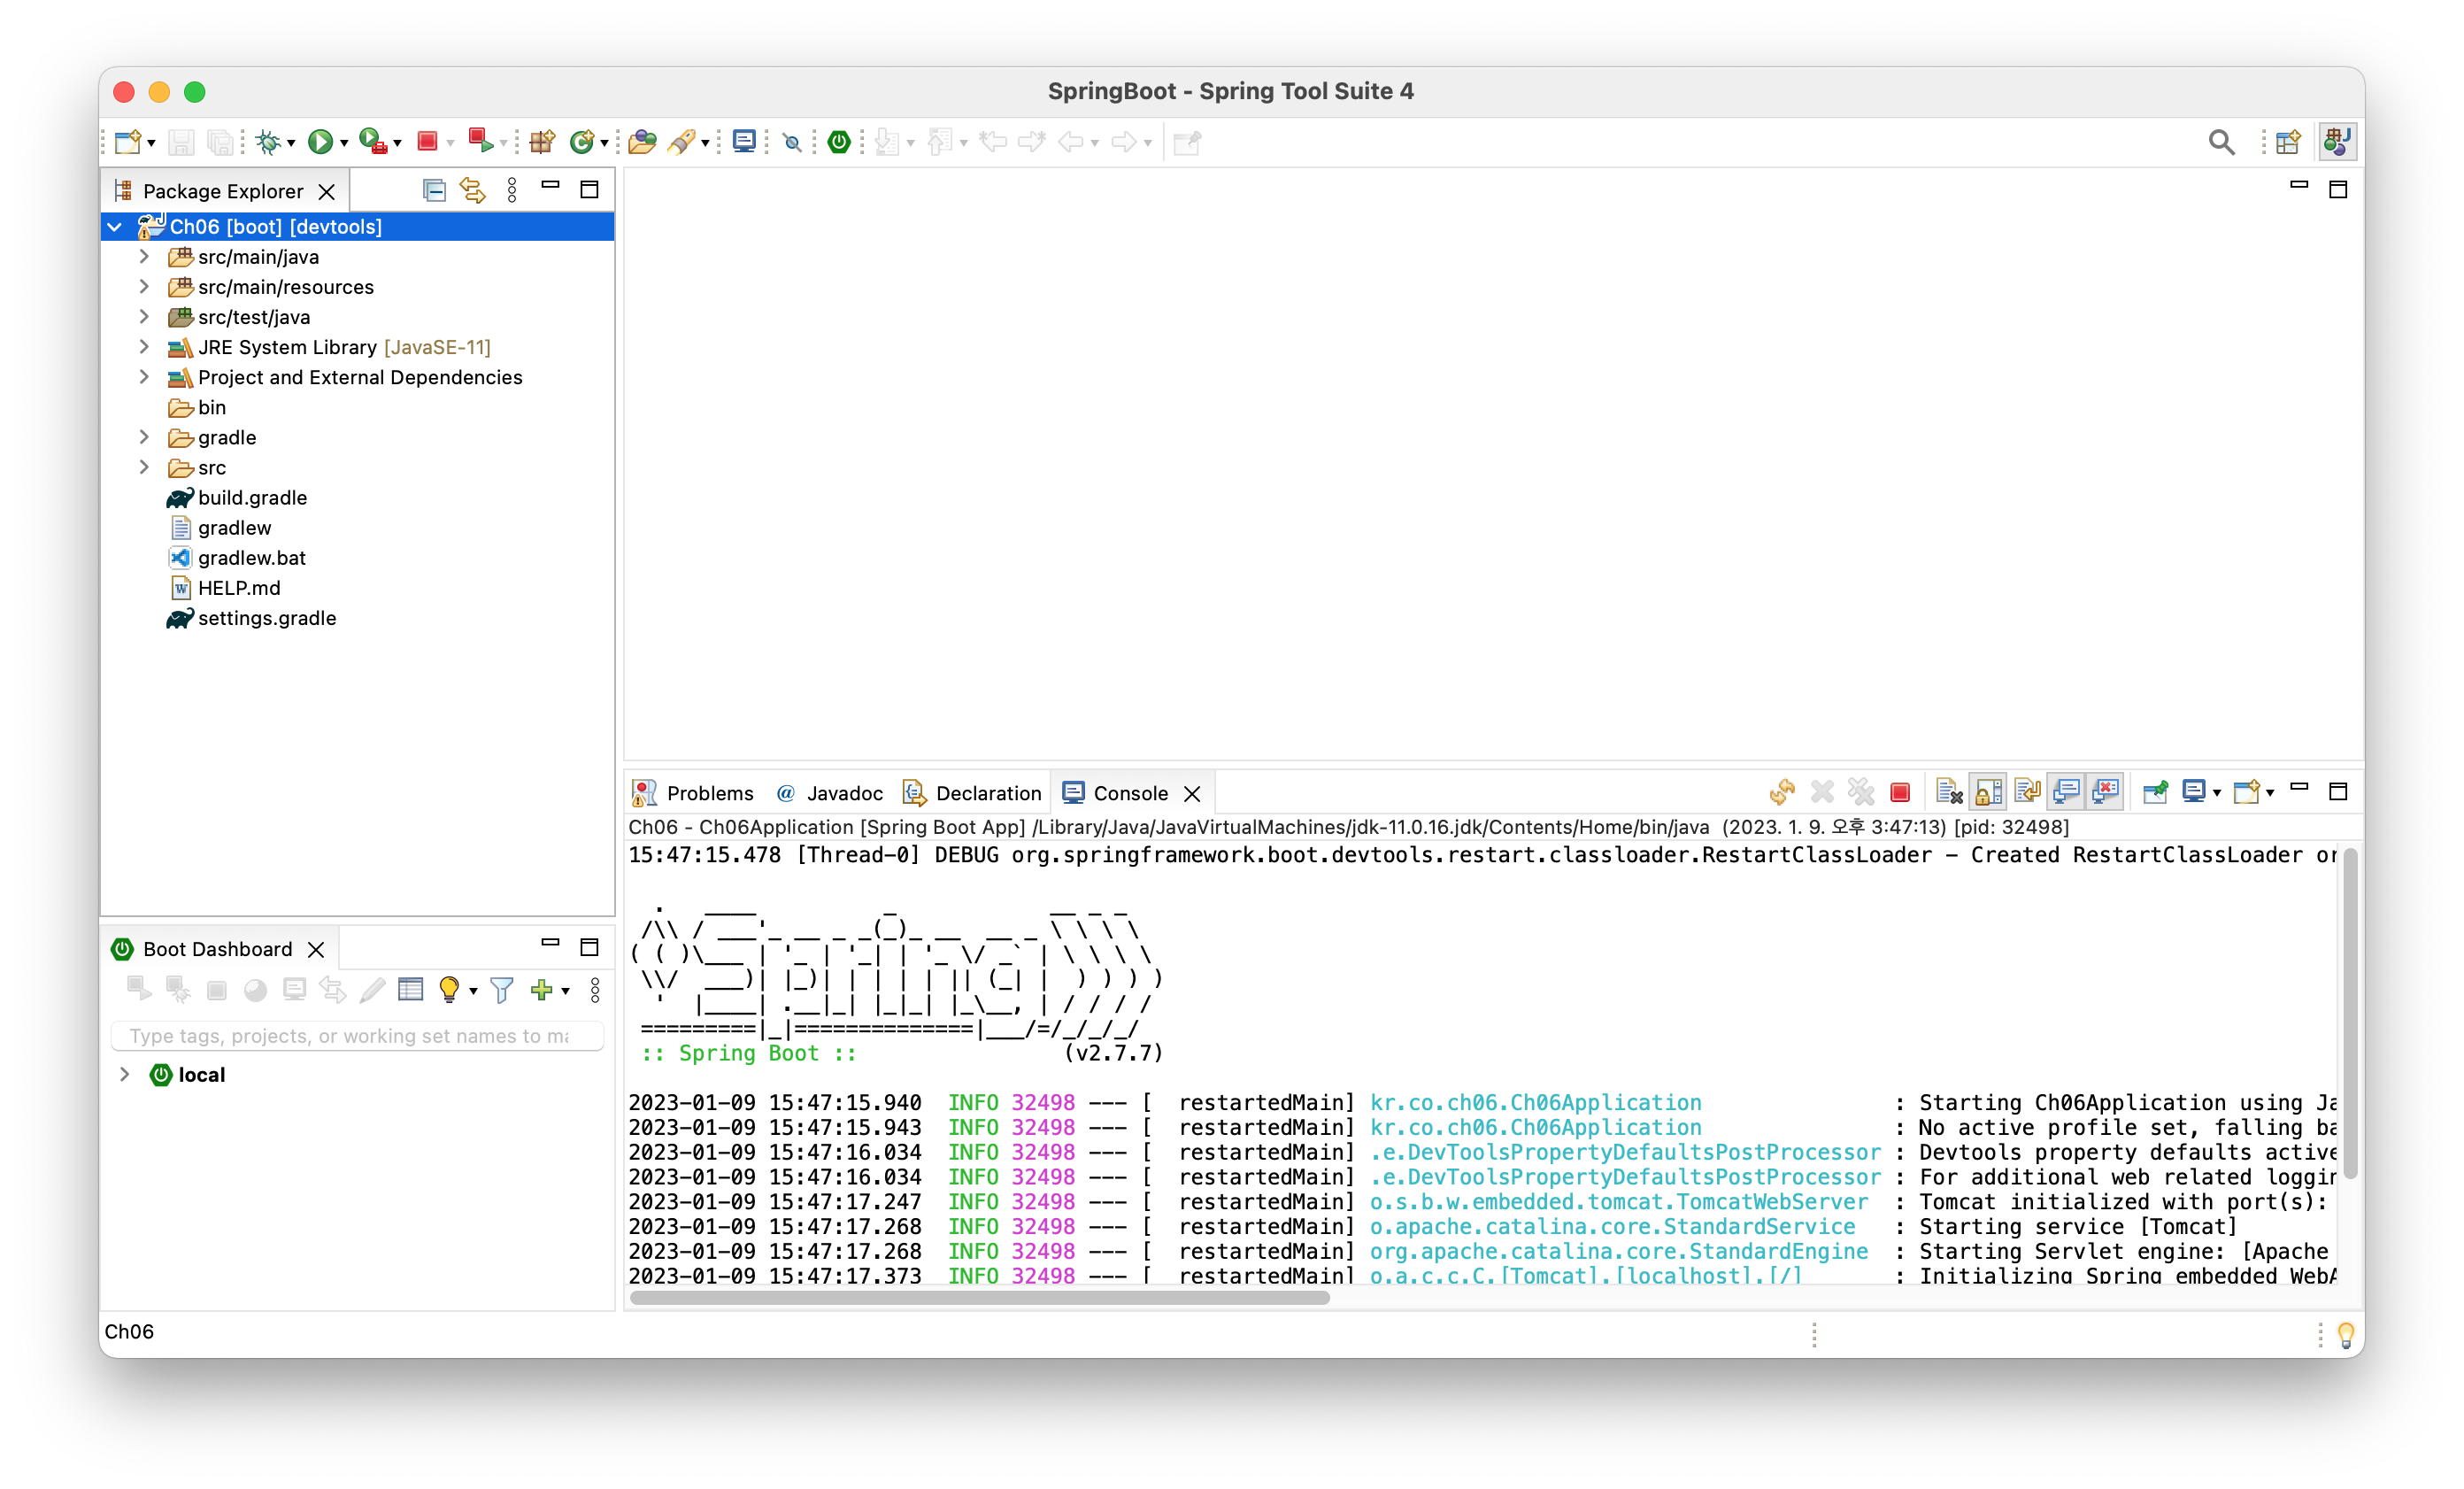Toggle Link with Editor in Package Explorer

point(472,190)
